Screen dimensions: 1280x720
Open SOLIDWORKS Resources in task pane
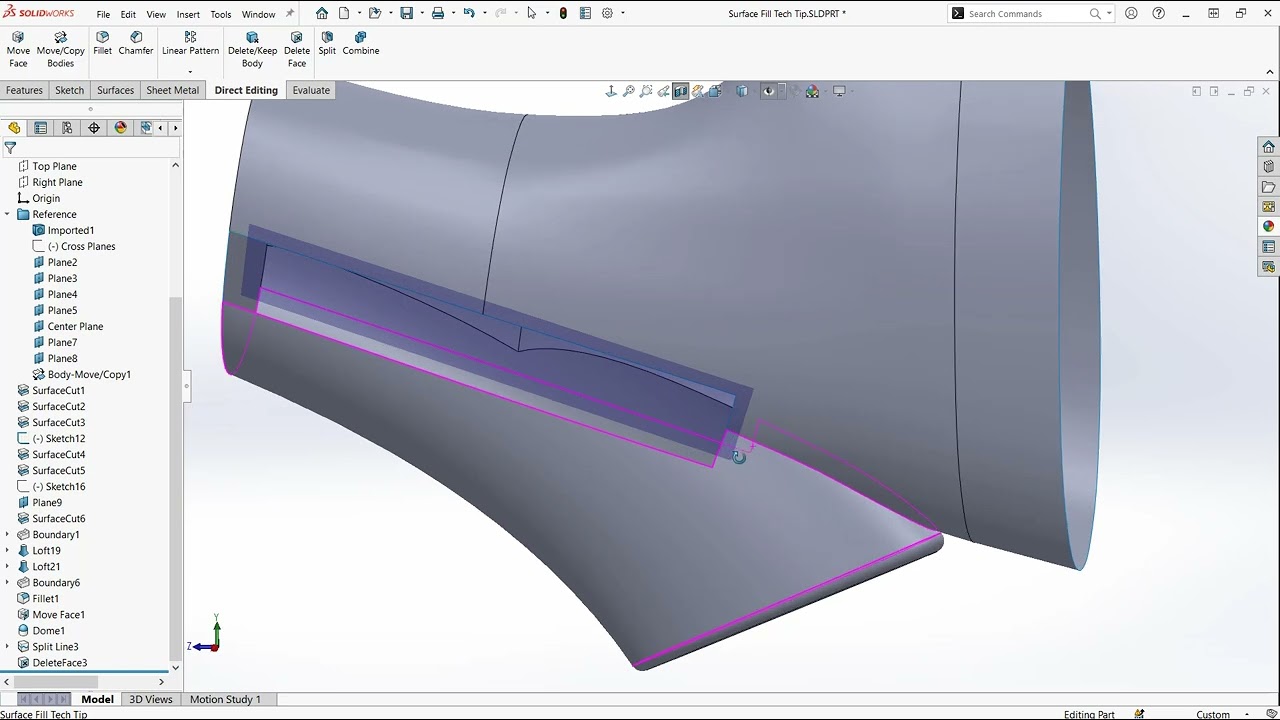point(1268,147)
